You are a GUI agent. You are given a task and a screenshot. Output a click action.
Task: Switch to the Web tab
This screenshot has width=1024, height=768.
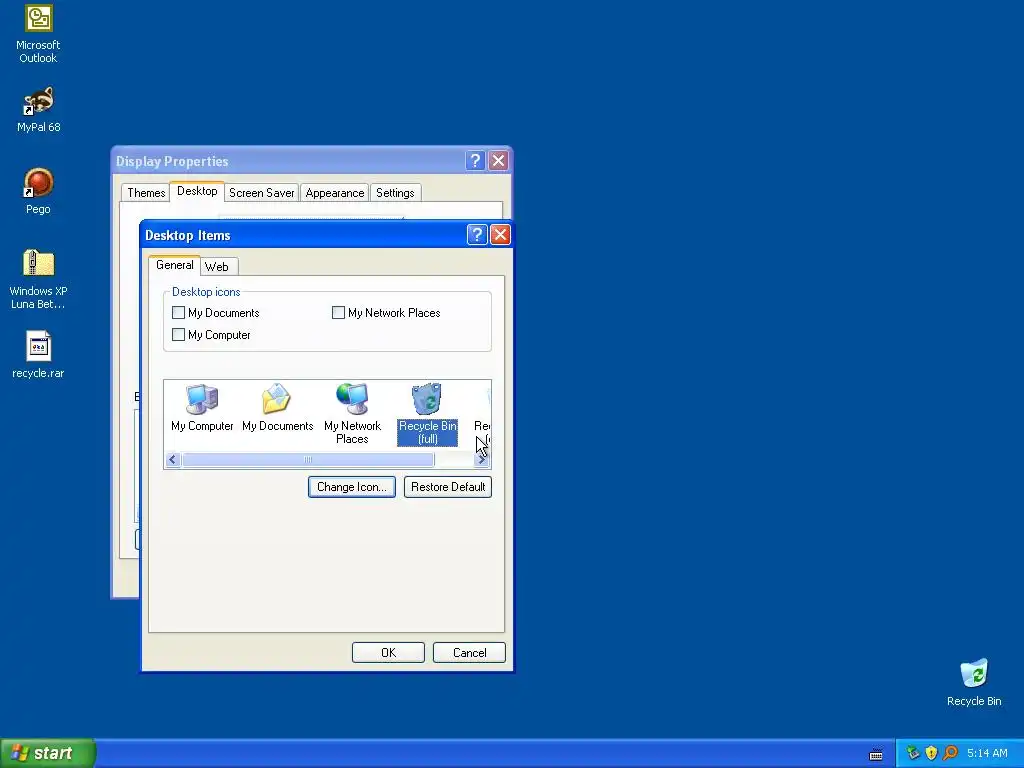[x=217, y=266]
